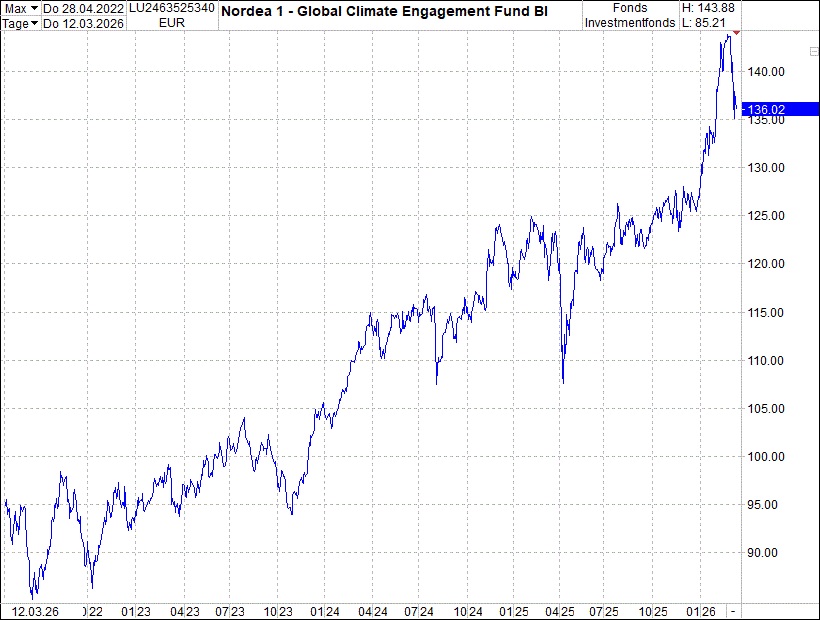Image resolution: width=820 pixels, height=620 pixels.
Task: Click the 04 25 time axis label
Action: (560, 612)
